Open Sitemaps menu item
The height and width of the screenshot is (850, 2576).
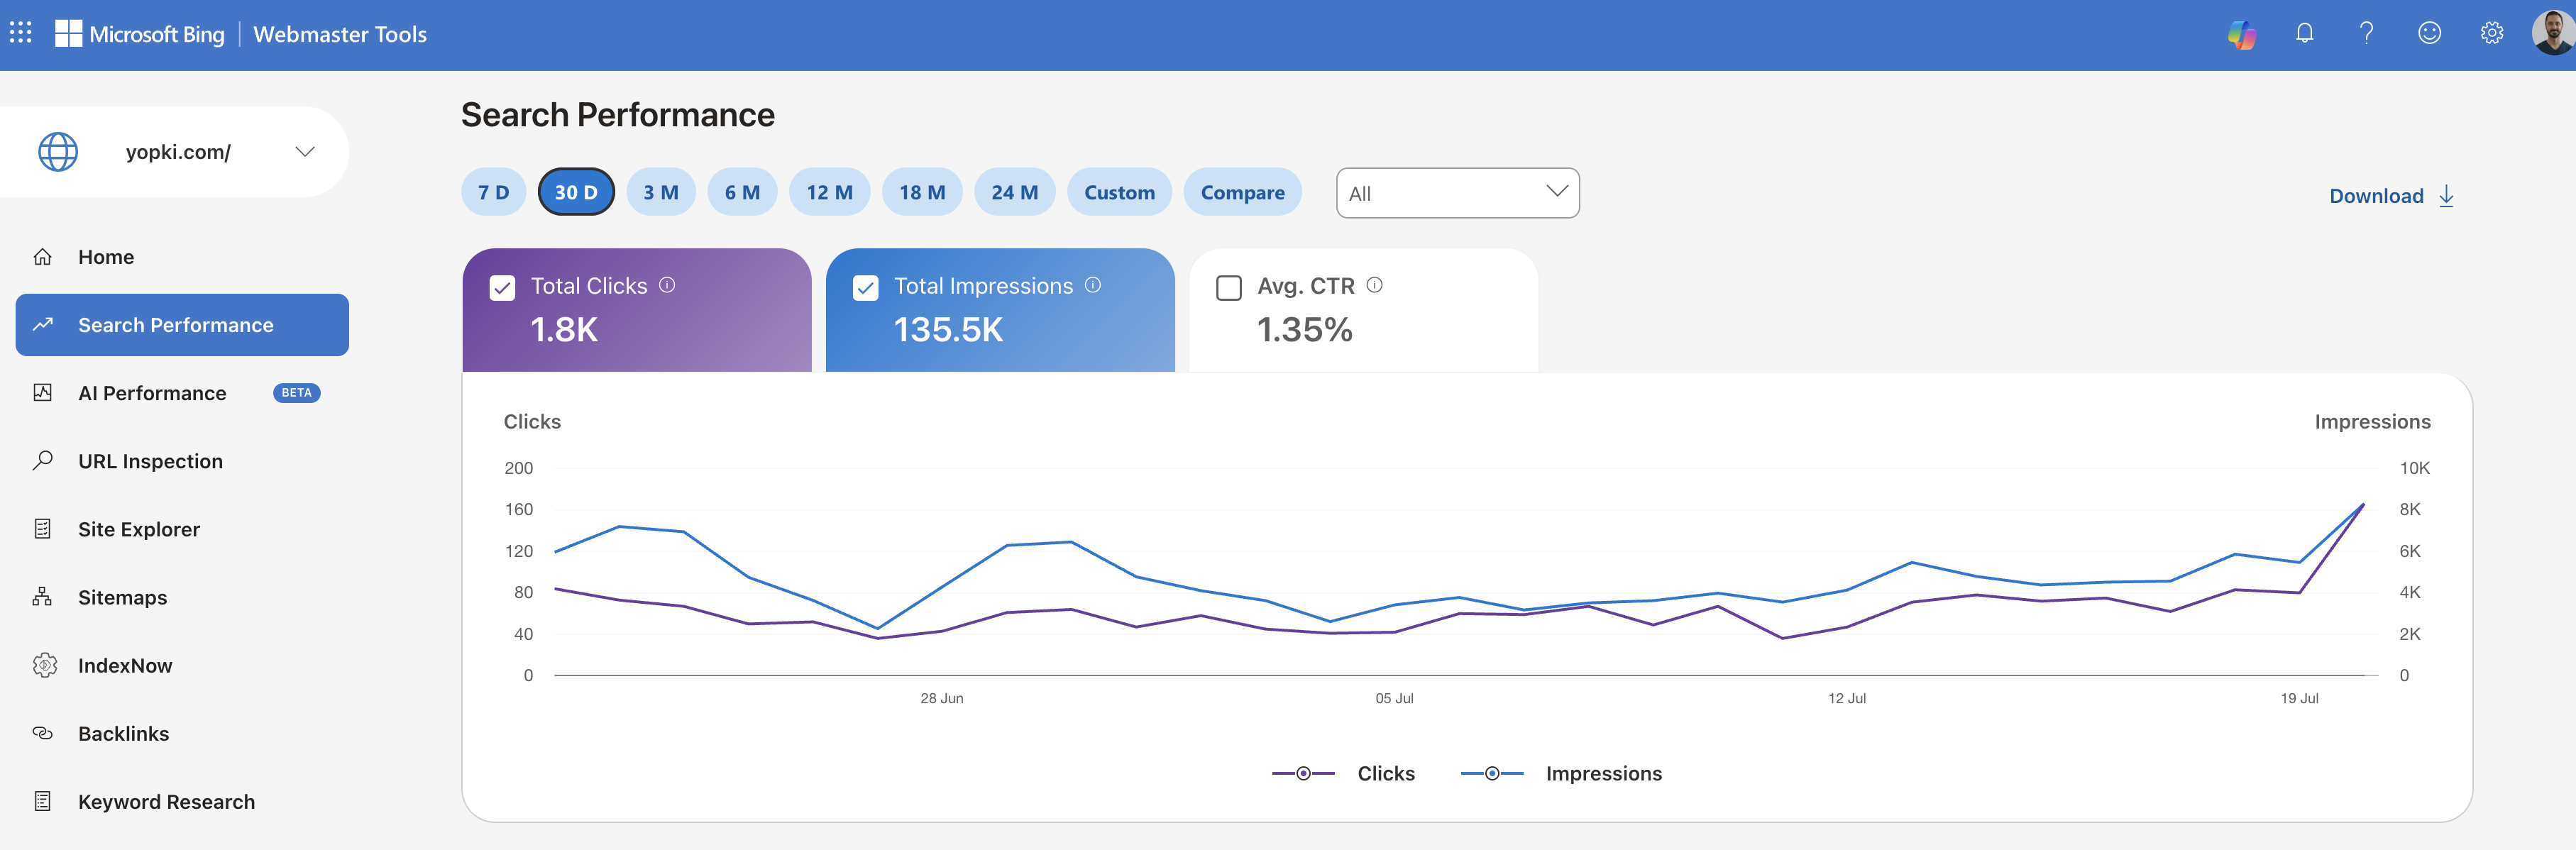tap(182, 597)
